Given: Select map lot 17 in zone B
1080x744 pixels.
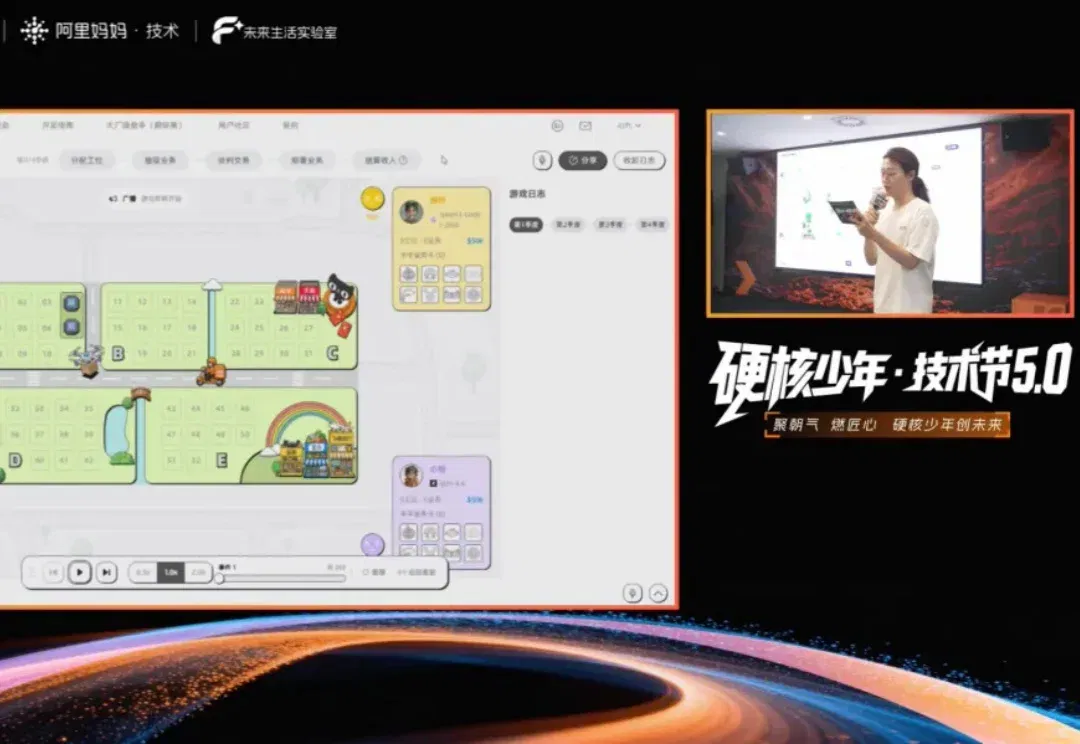Looking at the screenshot, I should 167,327.
